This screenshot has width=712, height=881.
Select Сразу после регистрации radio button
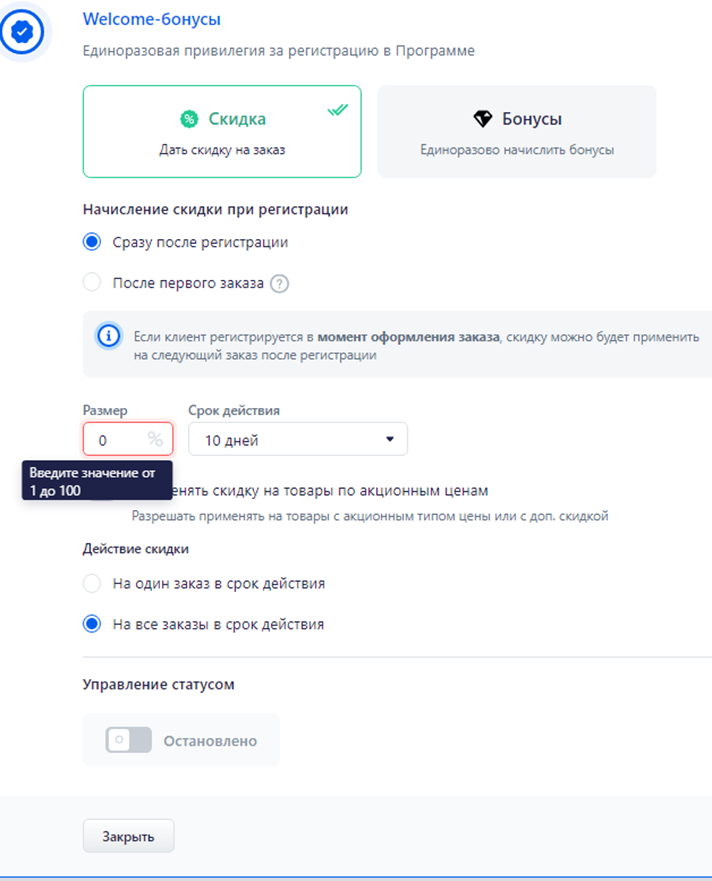click(x=92, y=242)
